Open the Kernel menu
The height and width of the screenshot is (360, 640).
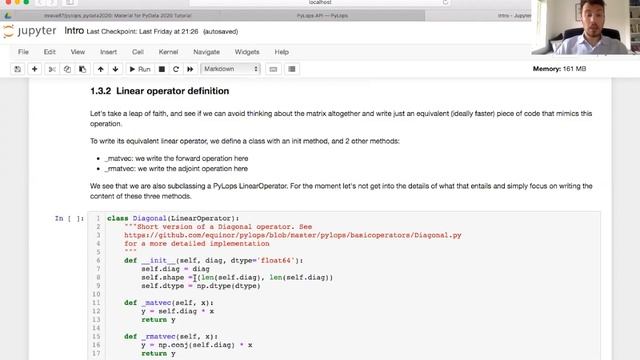tap(168, 52)
